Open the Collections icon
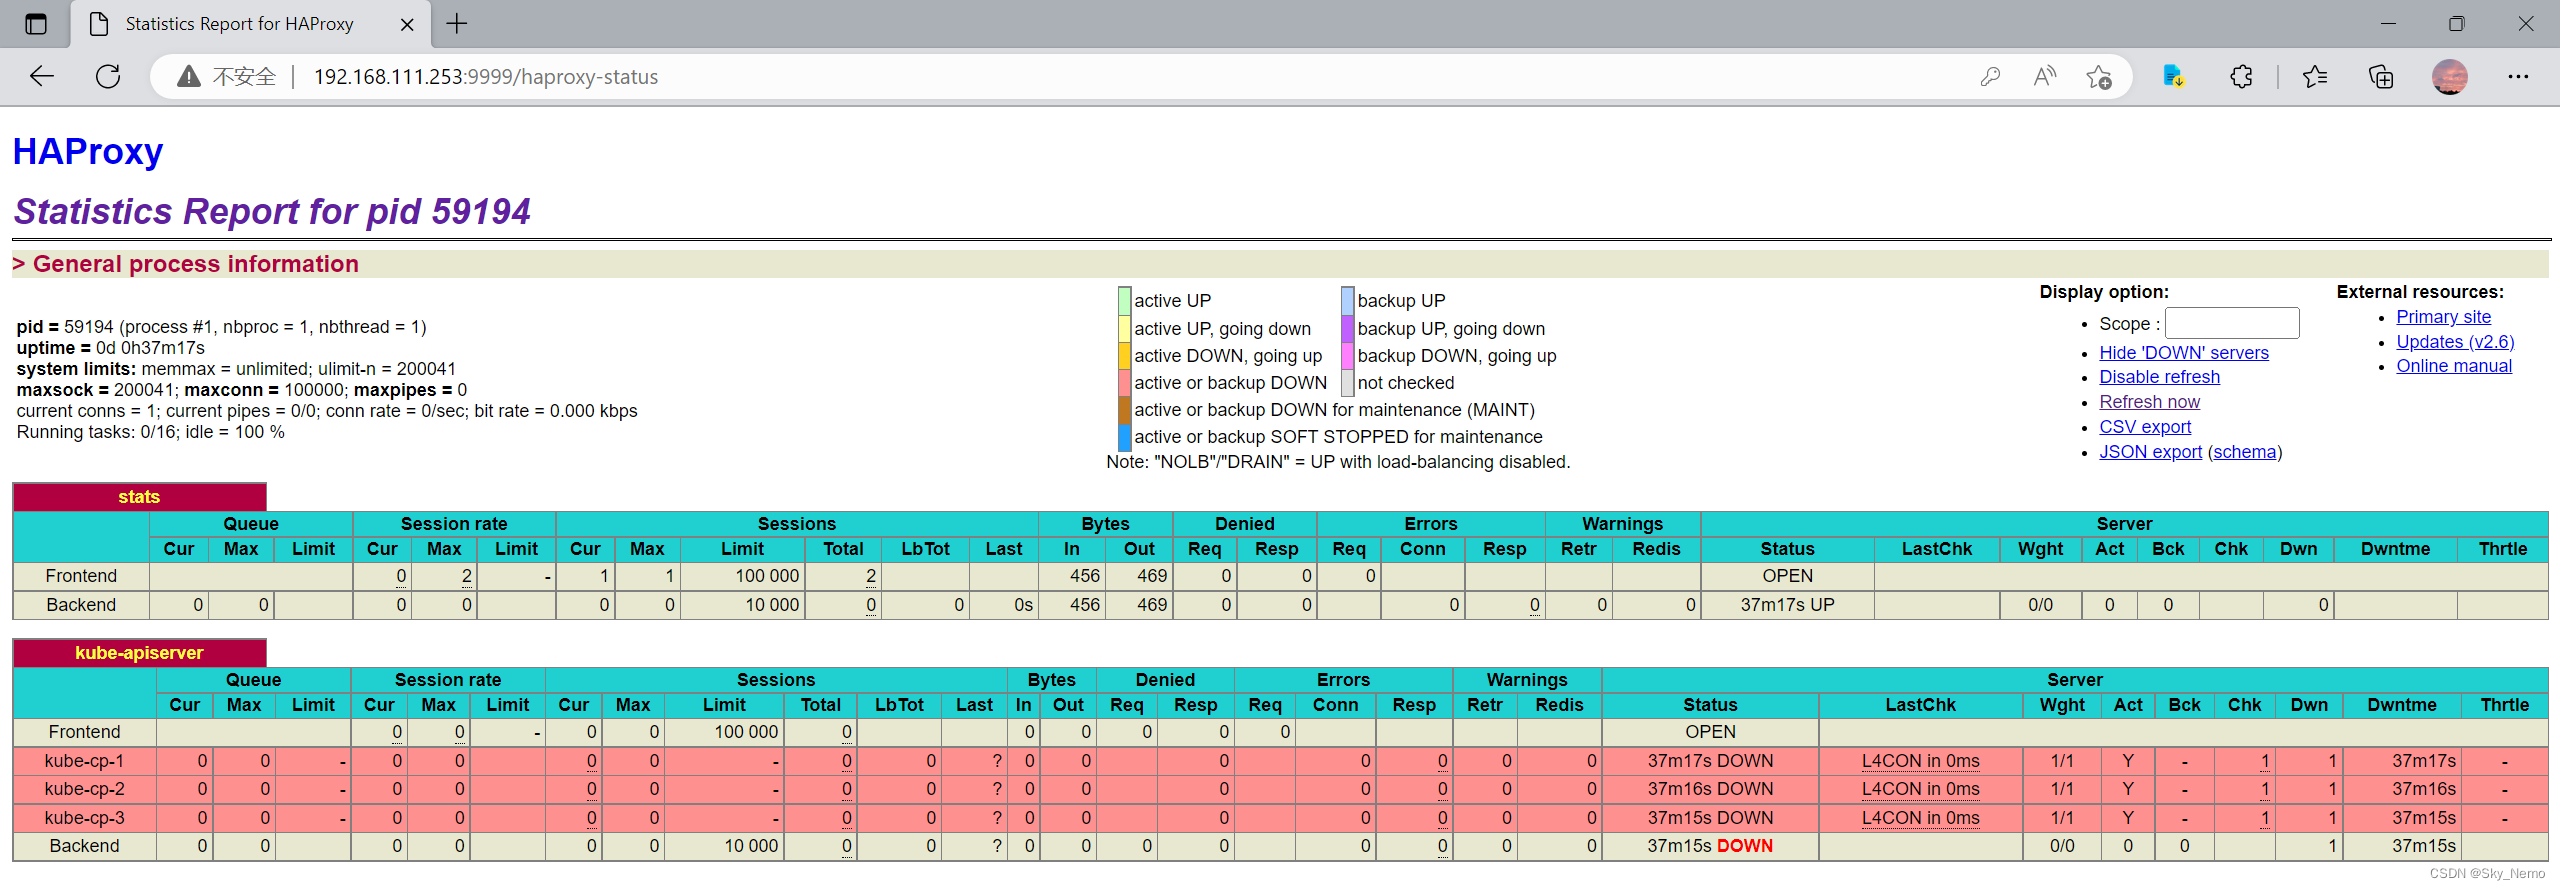Screen dimensions: 2560x890 2381,76
